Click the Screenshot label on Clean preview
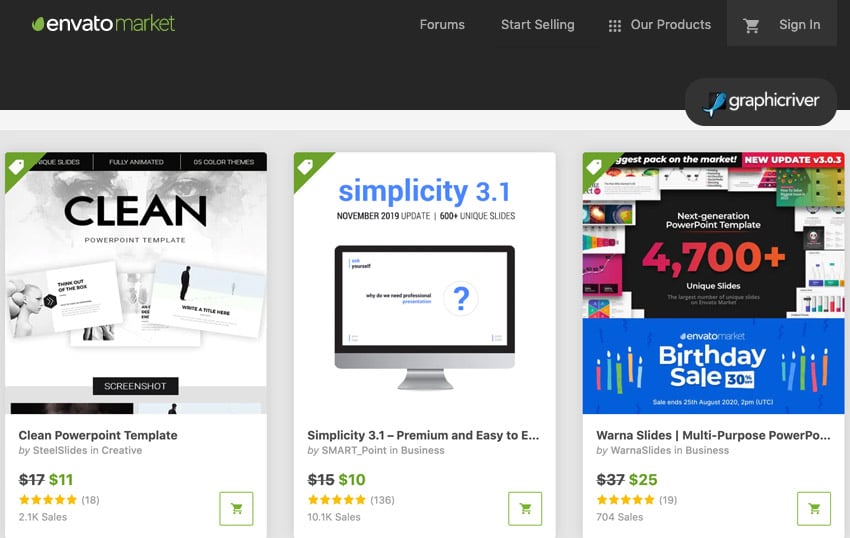This screenshot has height=538, width=850. tap(135, 386)
